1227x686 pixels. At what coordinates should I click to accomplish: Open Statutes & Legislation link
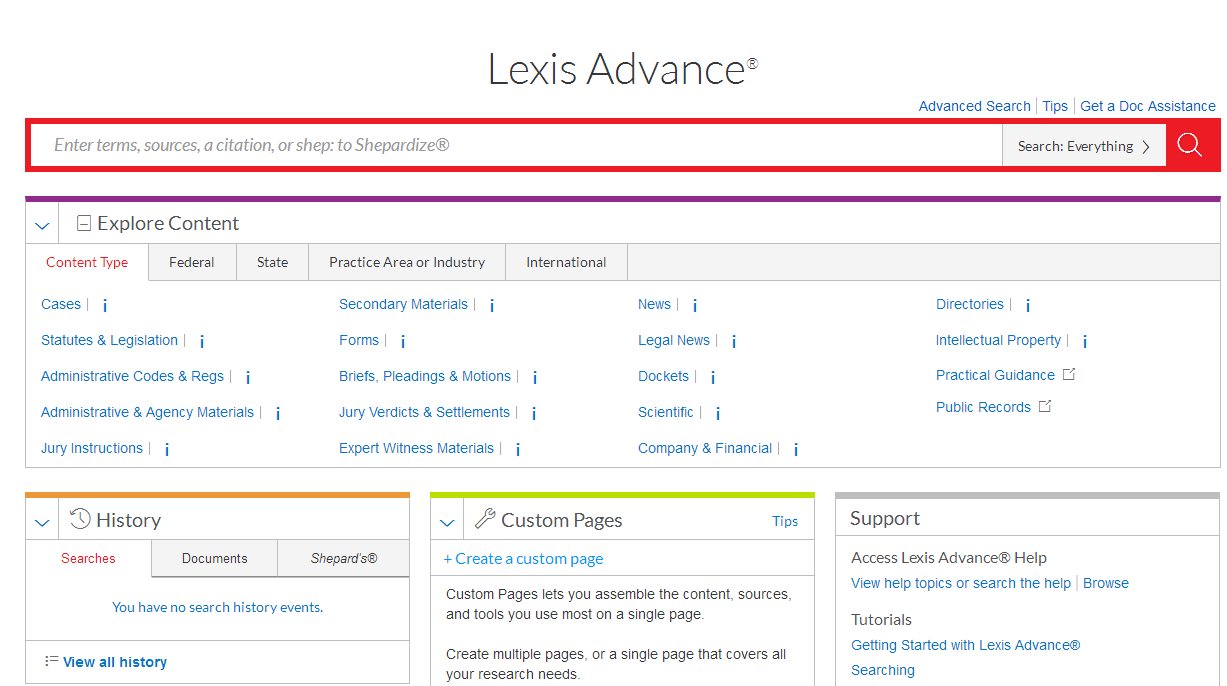tap(109, 340)
